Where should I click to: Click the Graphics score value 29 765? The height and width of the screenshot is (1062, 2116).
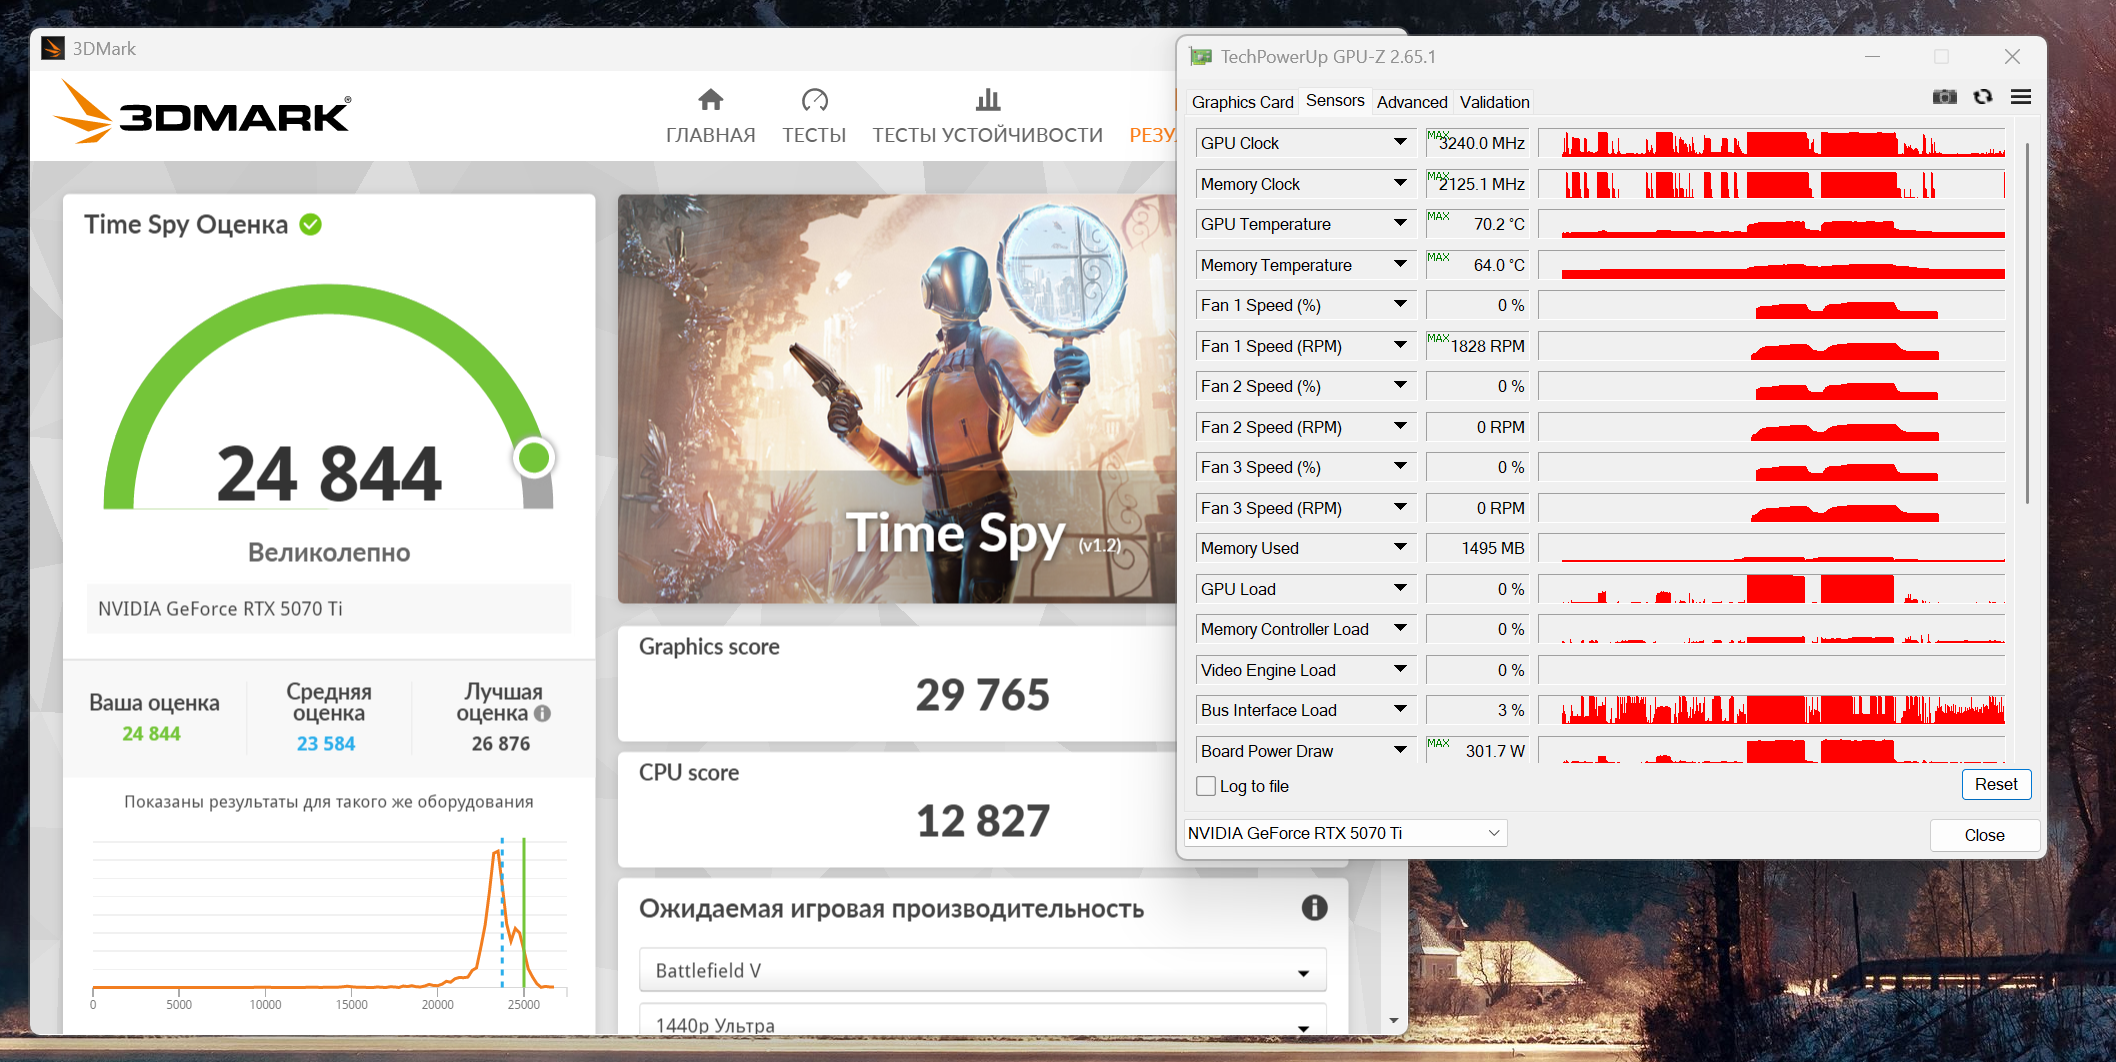pyautogui.click(x=983, y=695)
